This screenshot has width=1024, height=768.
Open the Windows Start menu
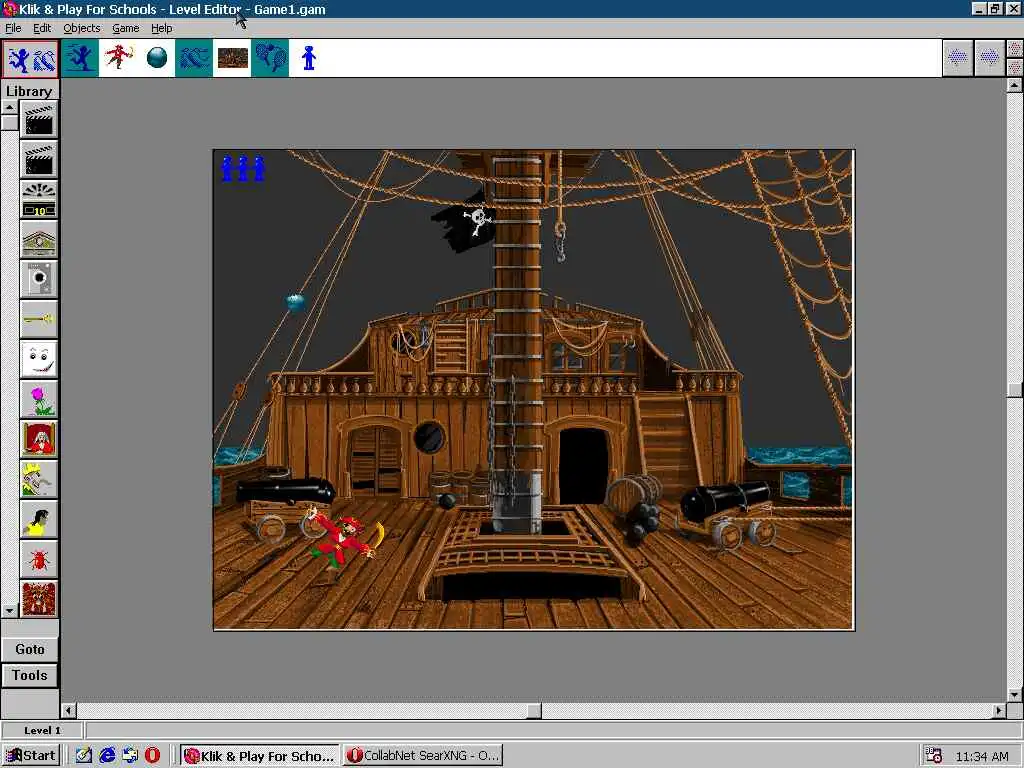click(x=31, y=756)
